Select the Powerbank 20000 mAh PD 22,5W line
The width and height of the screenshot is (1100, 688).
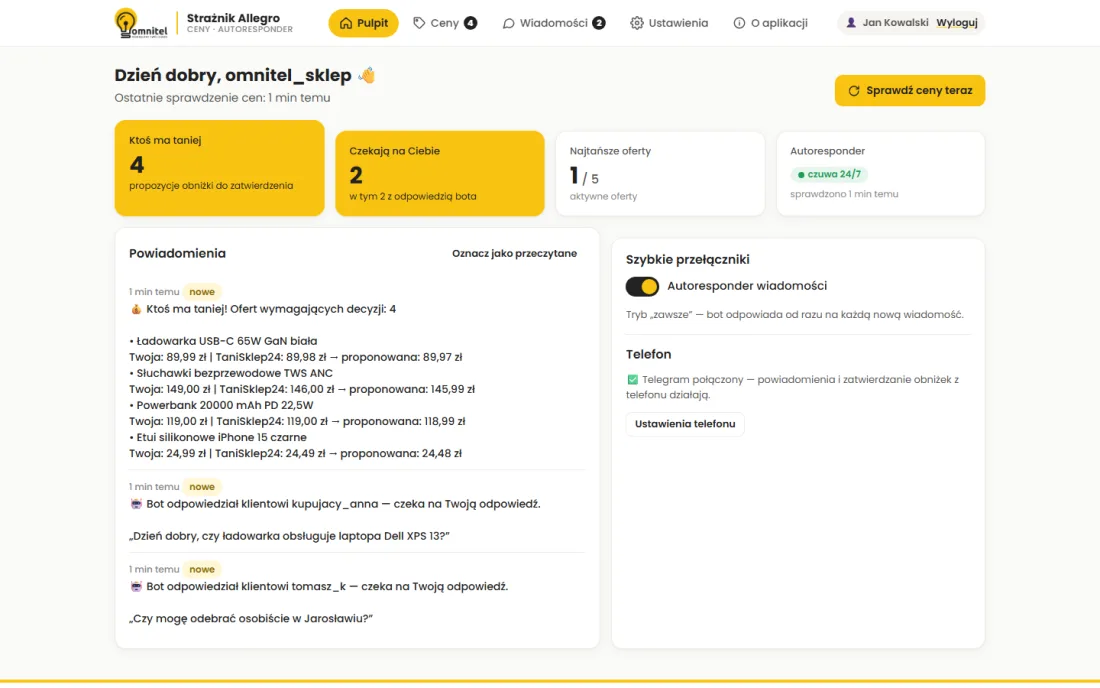coord(221,405)
